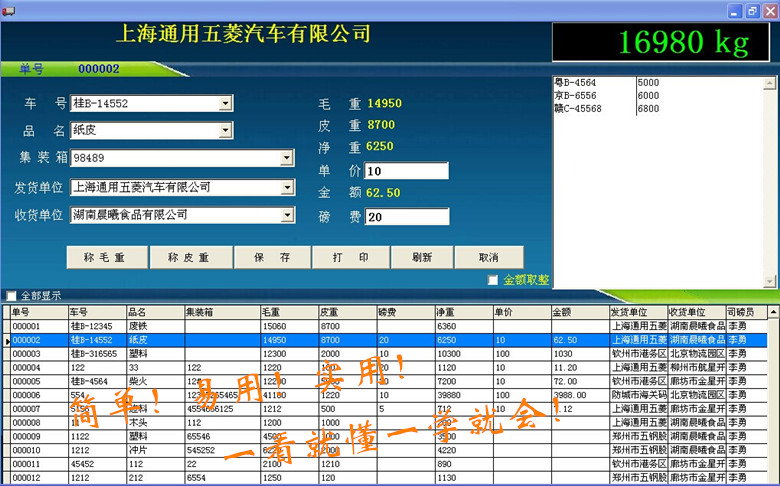Viewport: 780px width, 486px height.
Task: Click the row indicator arrow for 000002
Action: [x=7, y=341]
